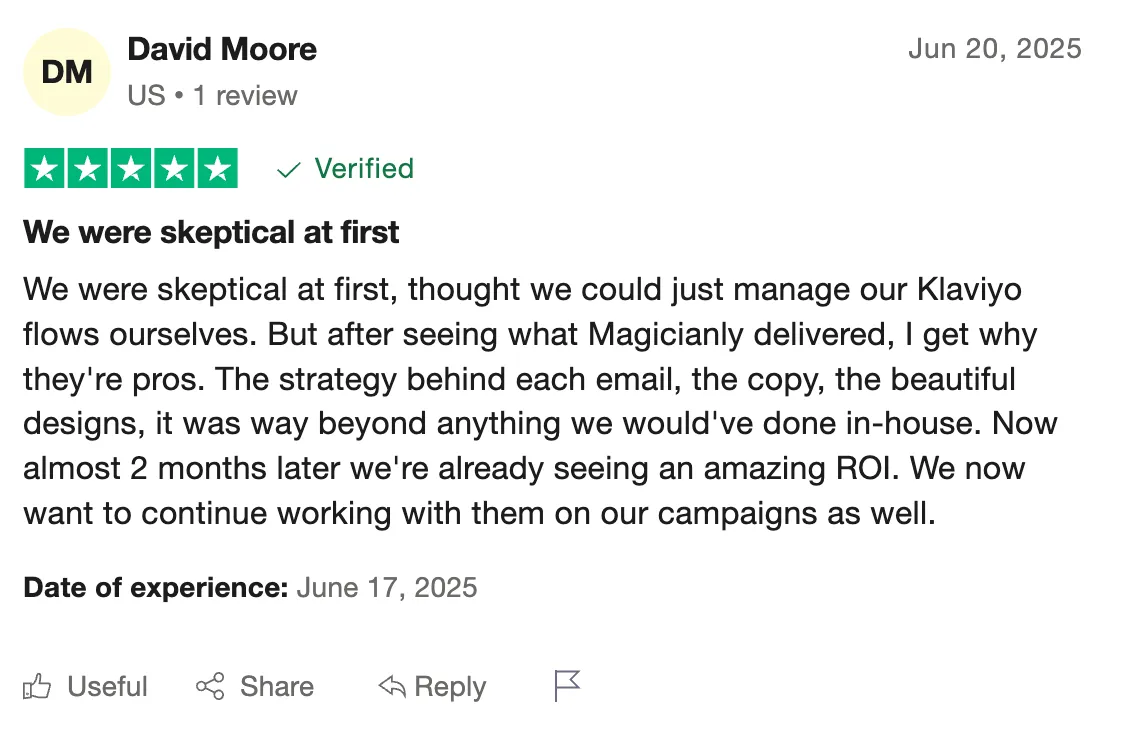Click the Verified label text

click(364, 169)
